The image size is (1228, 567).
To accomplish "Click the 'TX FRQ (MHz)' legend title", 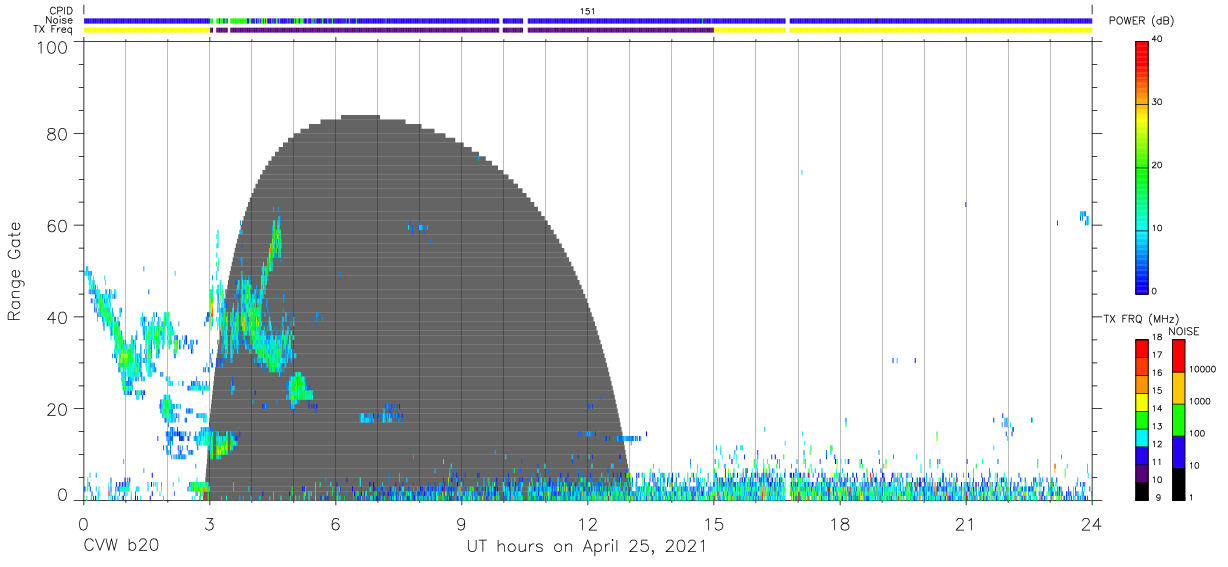I will pyautogui.click(x=1140, y=319).
